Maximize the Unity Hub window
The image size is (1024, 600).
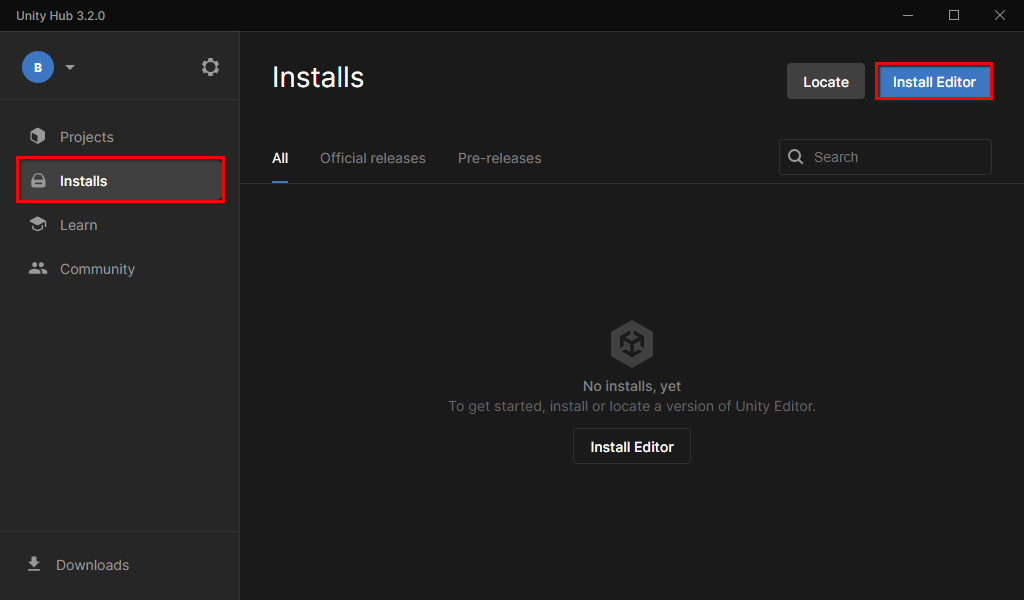(953, 15)
